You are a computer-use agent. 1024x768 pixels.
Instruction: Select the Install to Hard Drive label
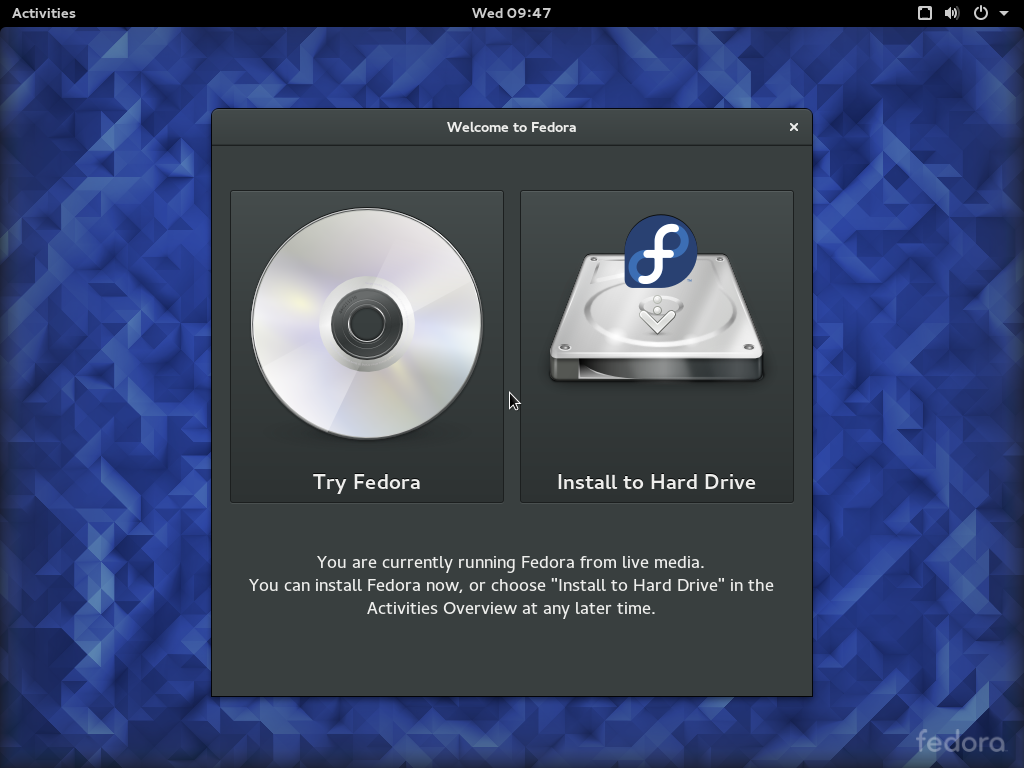click(656, 482)
